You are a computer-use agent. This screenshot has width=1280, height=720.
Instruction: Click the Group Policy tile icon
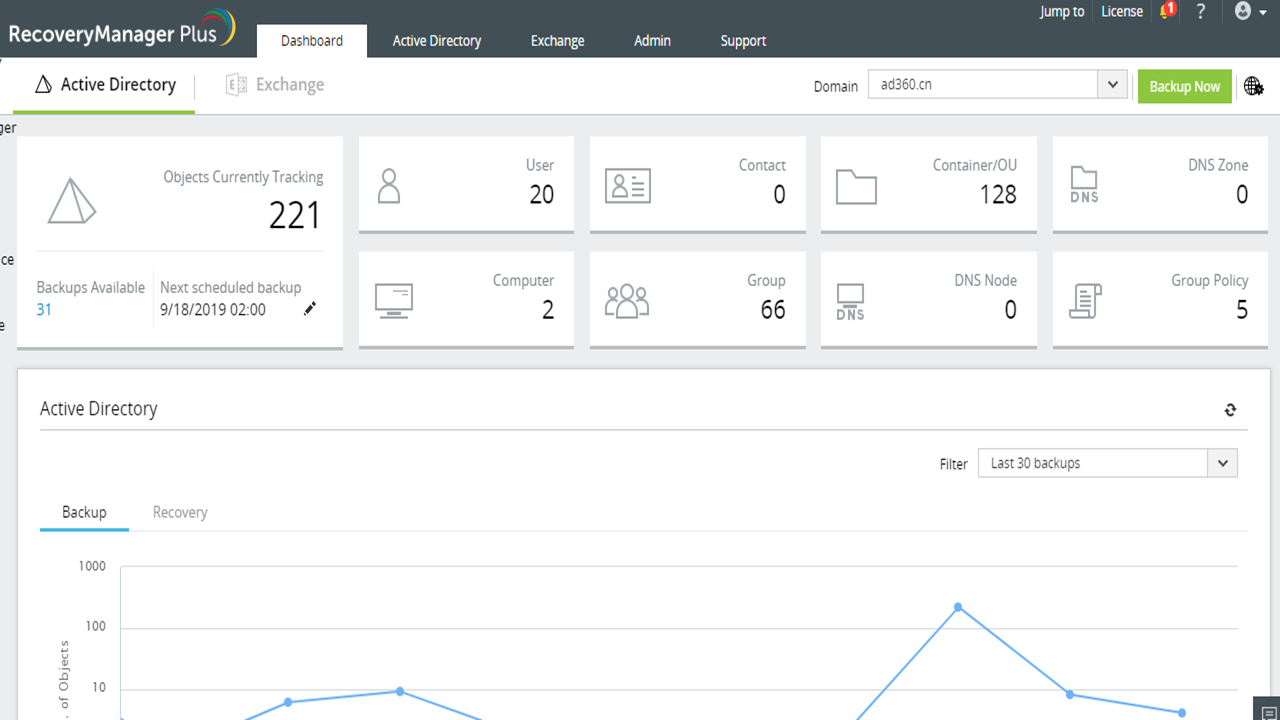(1084, 301)
